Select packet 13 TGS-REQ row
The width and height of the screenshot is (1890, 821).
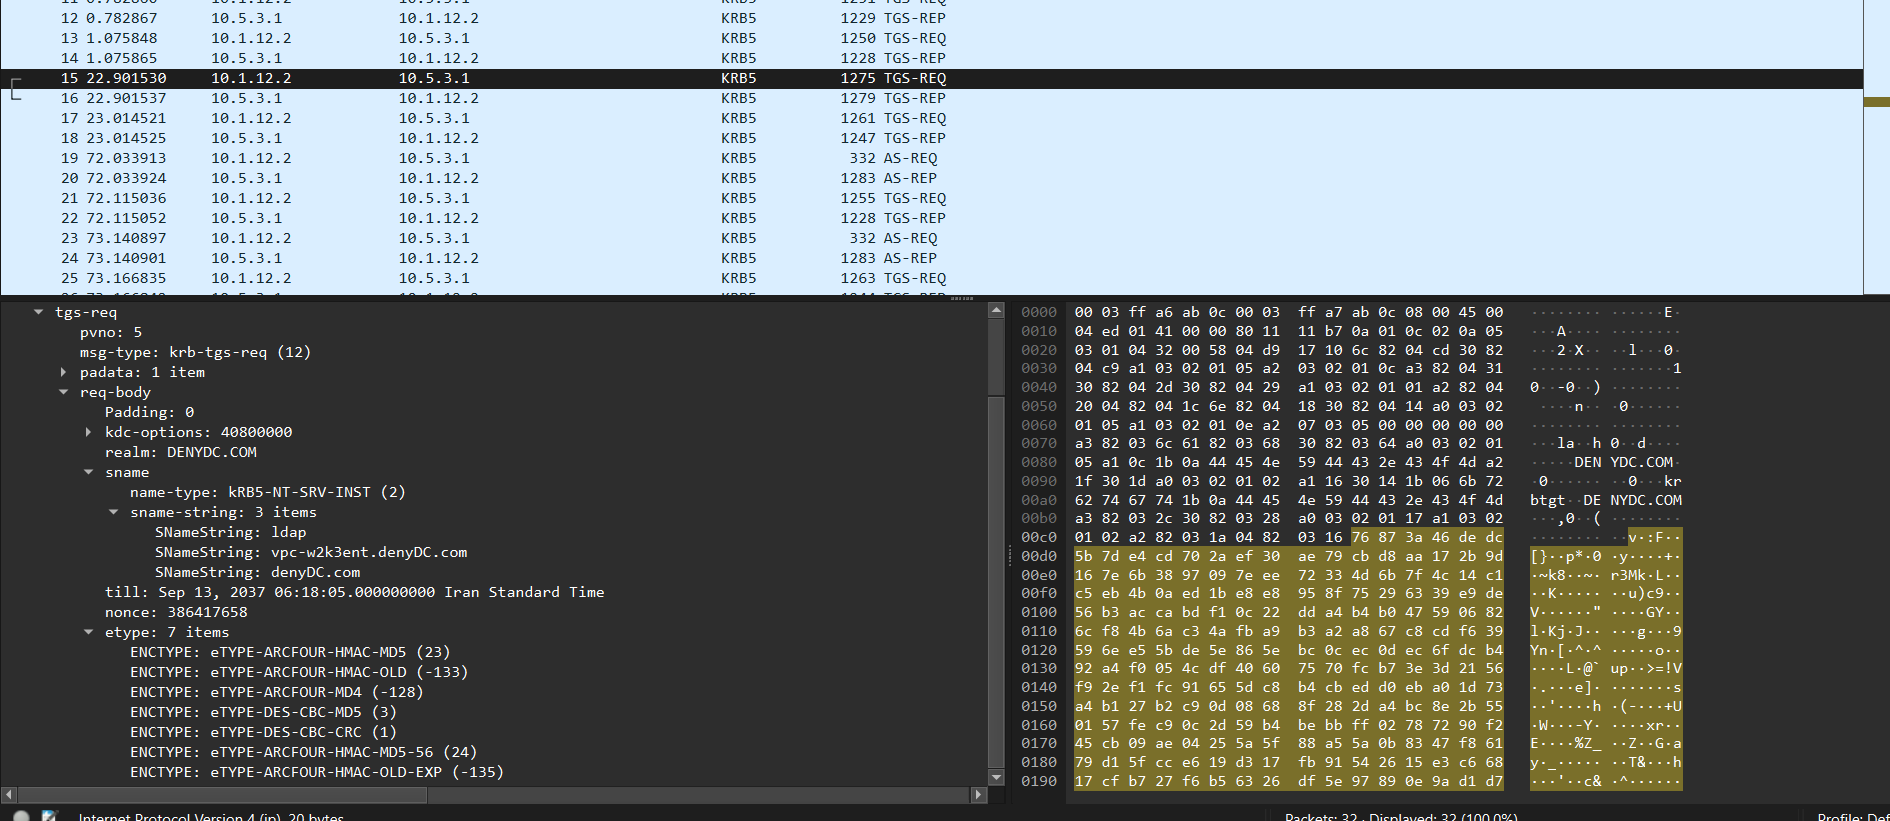(x=931, y=38)
